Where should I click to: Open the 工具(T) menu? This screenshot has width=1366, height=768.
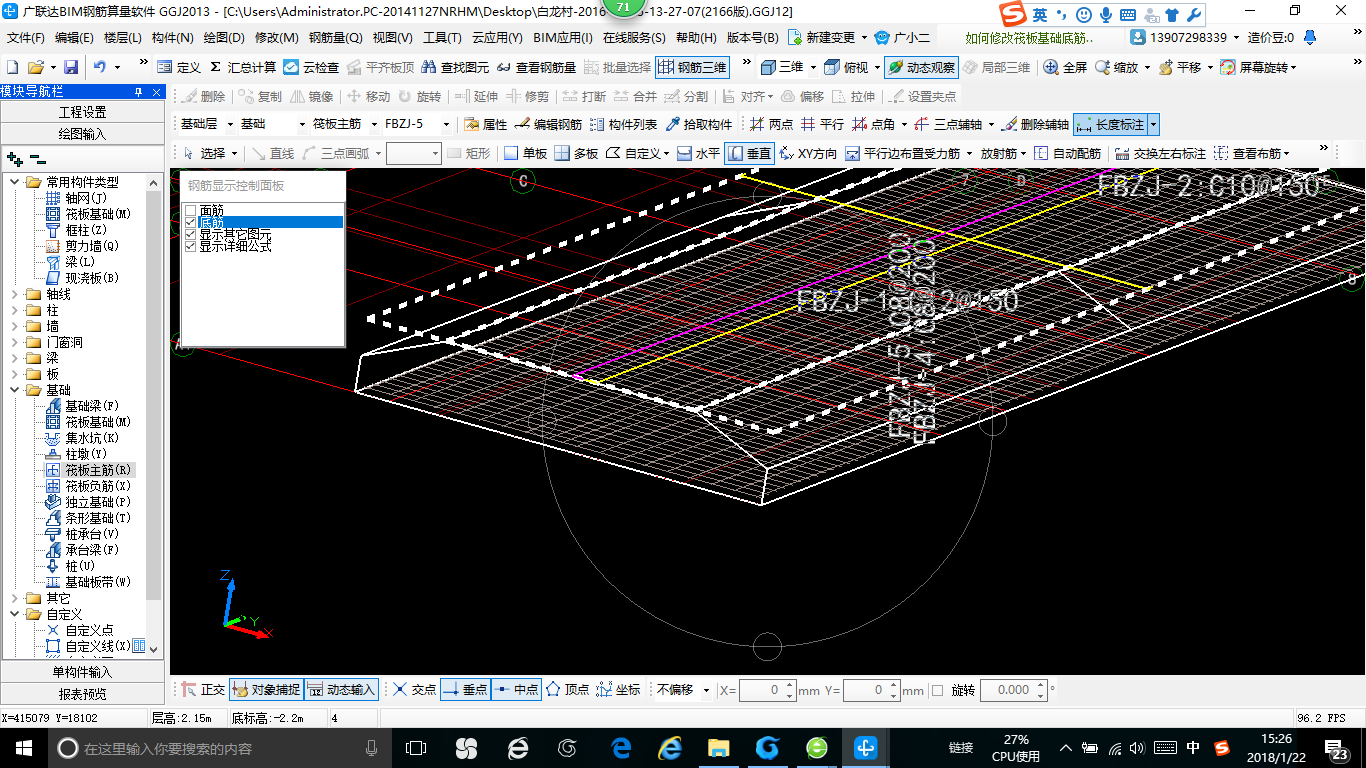click(x=442, y=38)
